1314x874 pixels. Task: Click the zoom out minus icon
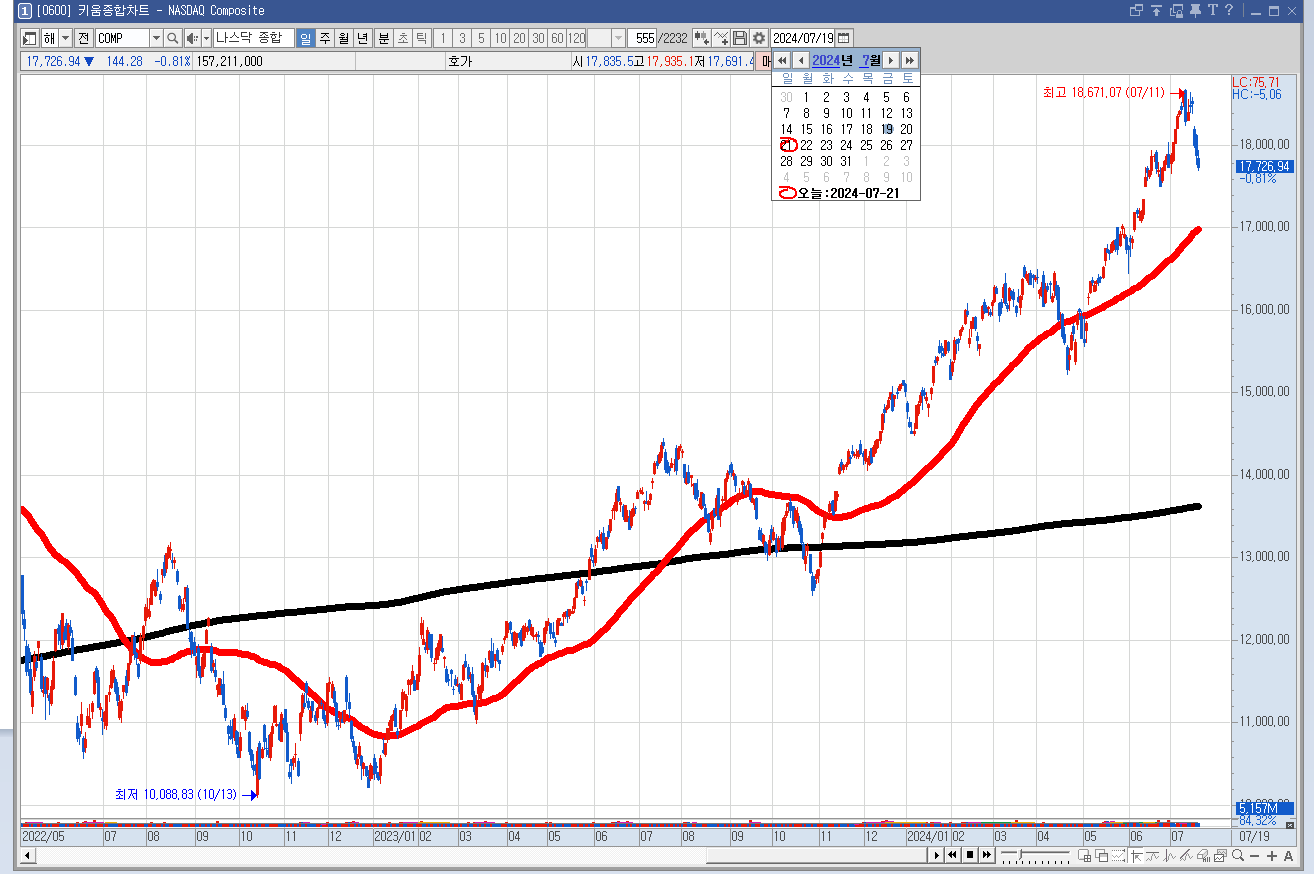pyautogui.click(x=1255, y=856)
